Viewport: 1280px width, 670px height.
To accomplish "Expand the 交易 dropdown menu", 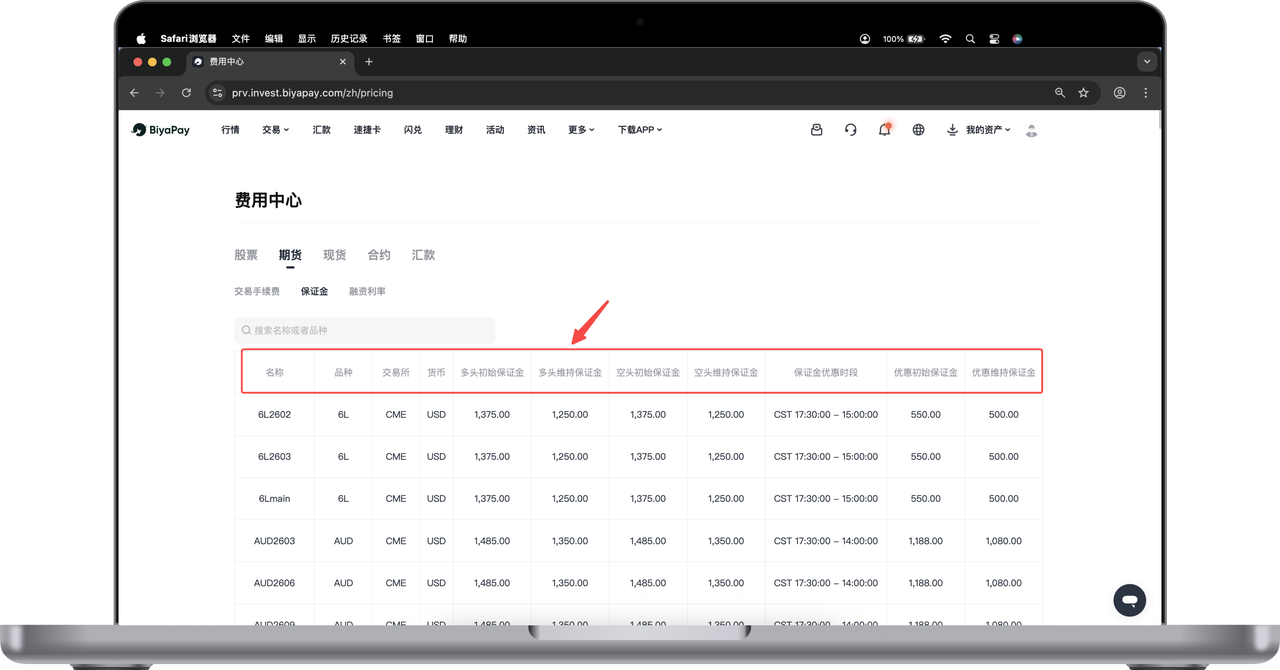I will point(275,130).
